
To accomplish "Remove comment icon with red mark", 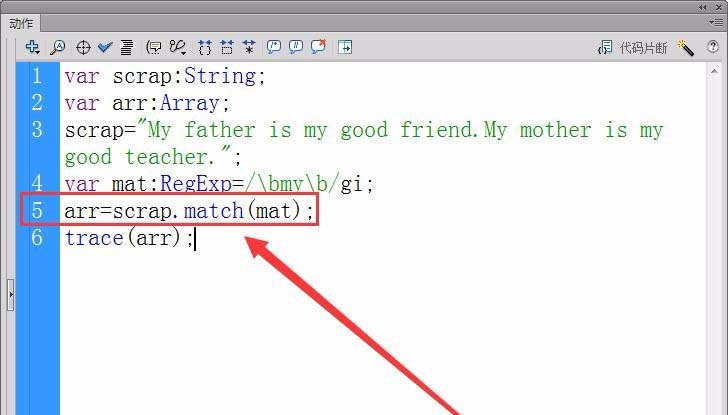I will [x=318, y=46].
